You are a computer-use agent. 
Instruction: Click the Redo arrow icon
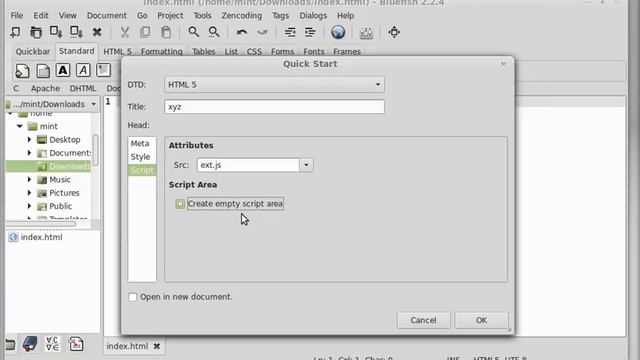click(x=262, y=32)
